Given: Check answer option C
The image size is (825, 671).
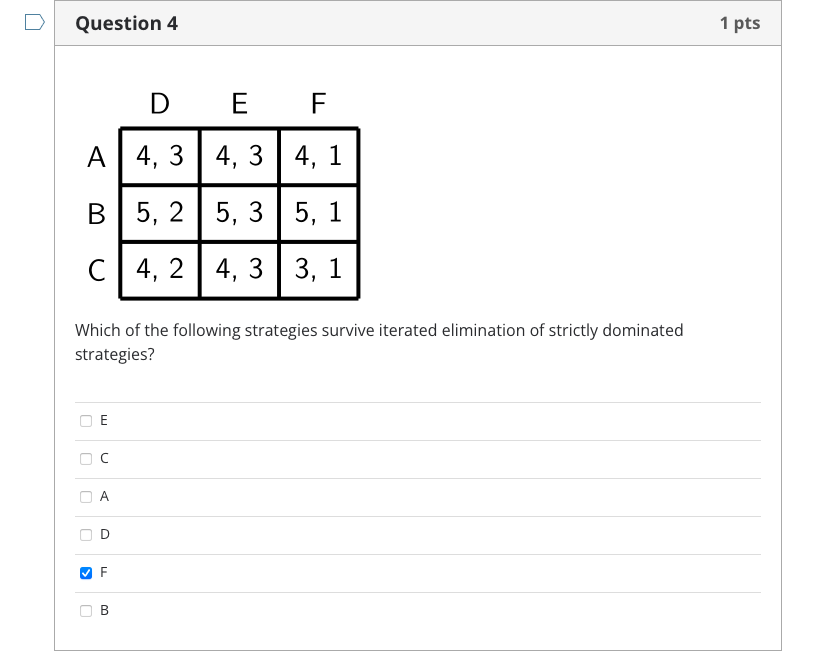Looking at the screenshot, I should pyautogui.click(x=85, y=458).
